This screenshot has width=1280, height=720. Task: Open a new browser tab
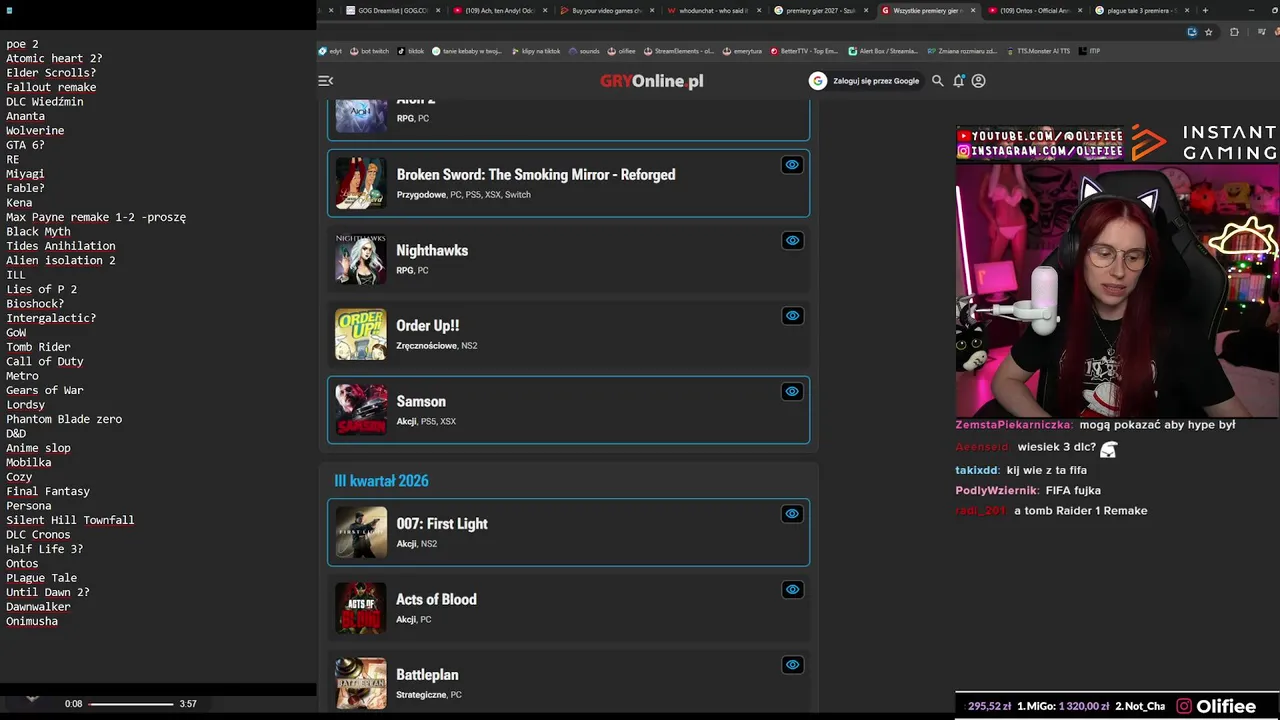(1205, 11)
